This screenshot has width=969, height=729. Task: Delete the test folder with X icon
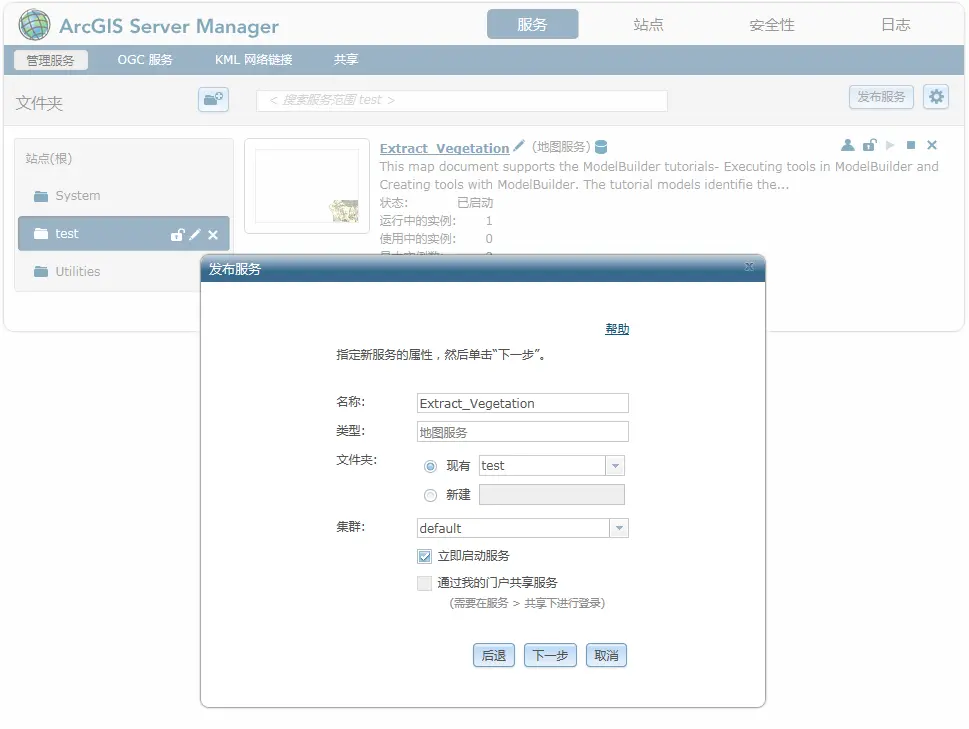click(213, 235)
